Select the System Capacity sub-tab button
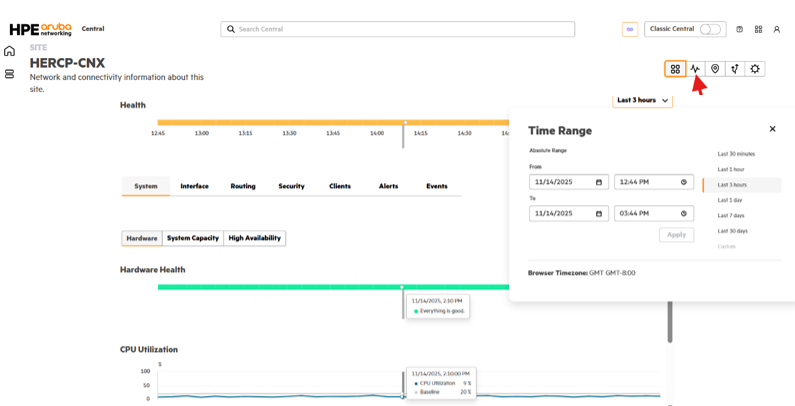The image size is (795, 406). [x=193, y=238]
